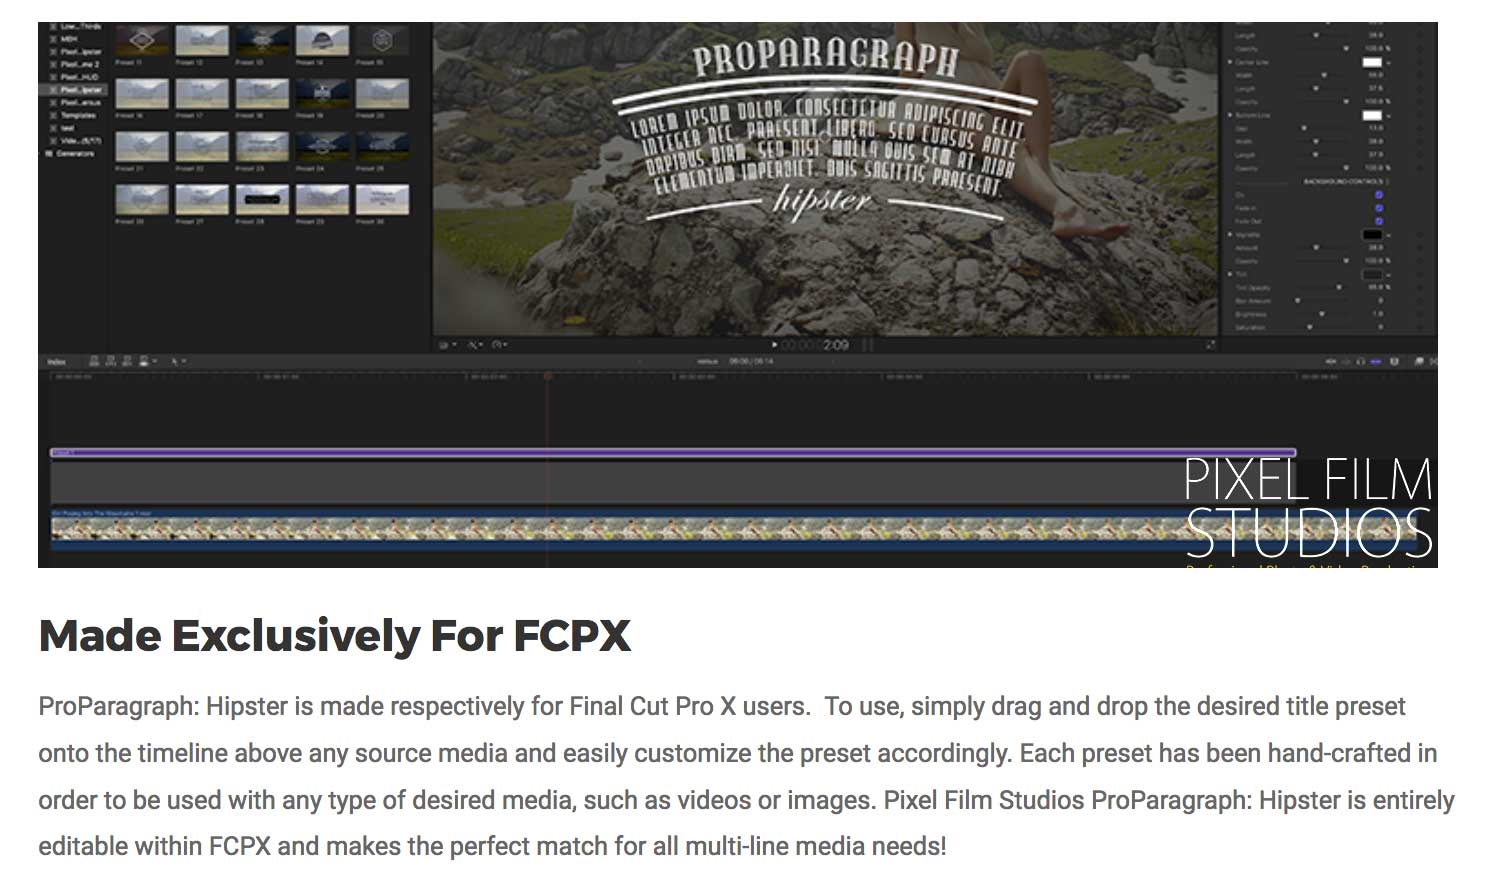Open the Vignette color dropdown arrow
Screen dimensions: 1500x878
pyautogui.click(x=1389, y=236)
